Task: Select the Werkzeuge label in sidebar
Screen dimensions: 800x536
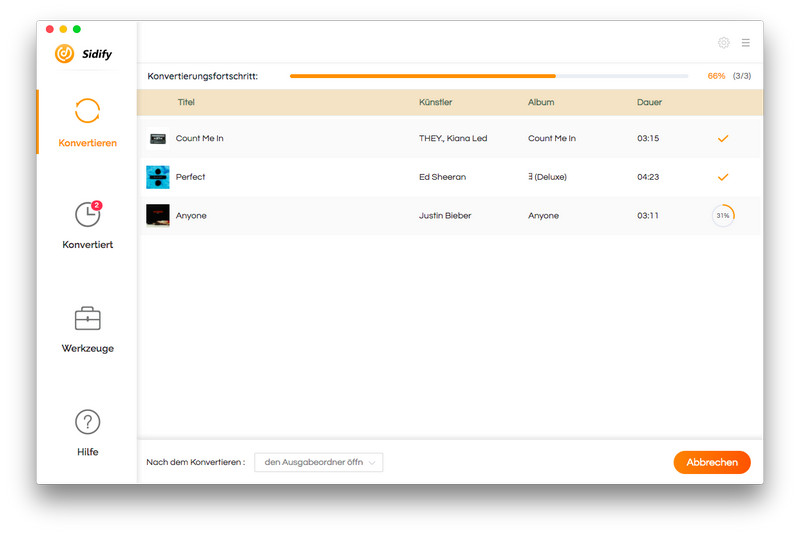Action: pyautogui.click(x=87, y=348)
